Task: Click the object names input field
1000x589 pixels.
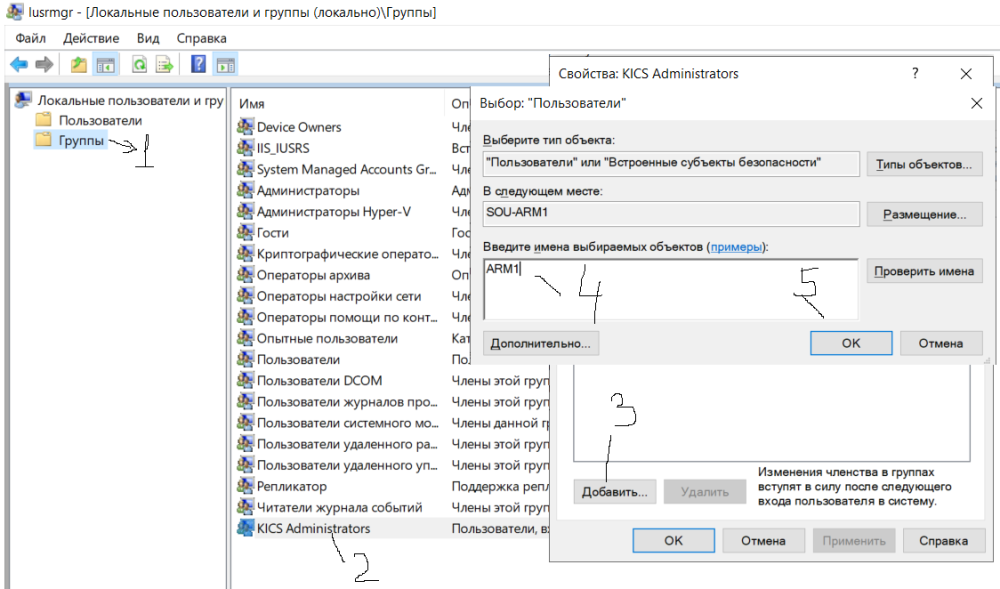Action: point(670,289)
